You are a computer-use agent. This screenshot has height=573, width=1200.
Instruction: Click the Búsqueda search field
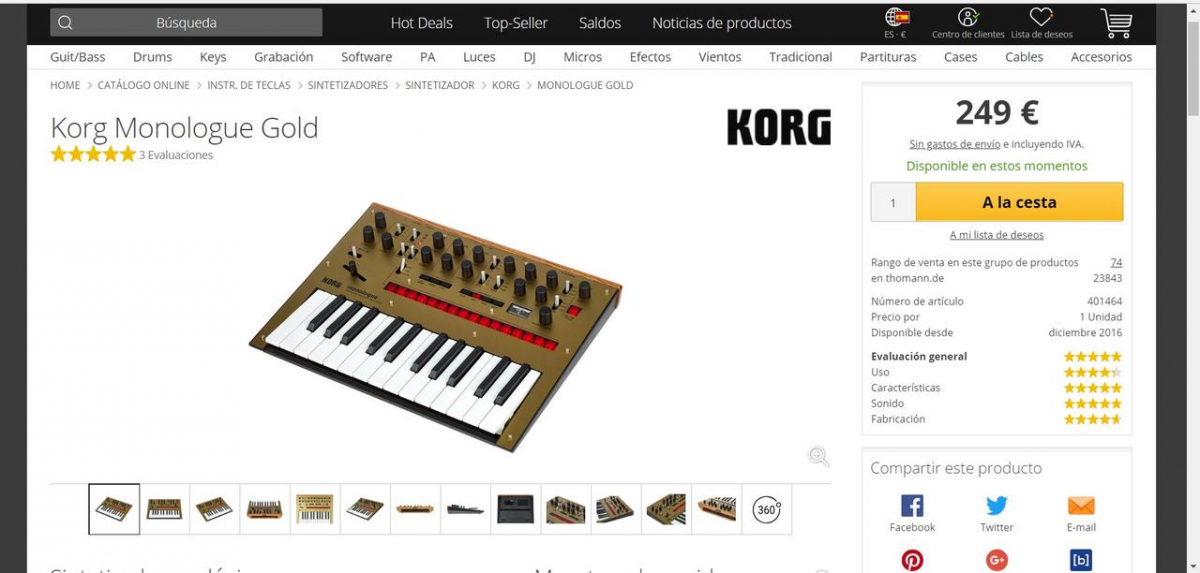186,23
